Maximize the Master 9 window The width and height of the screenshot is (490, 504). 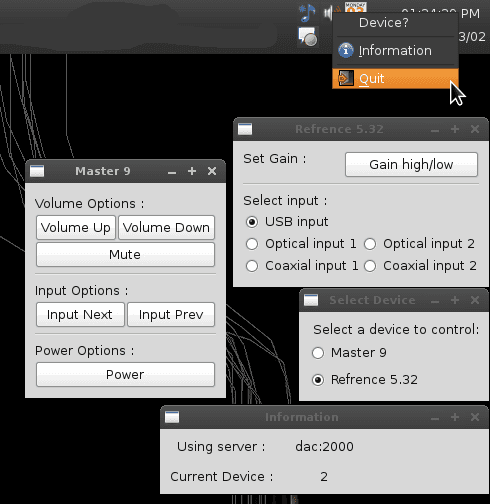click(192, 171)
